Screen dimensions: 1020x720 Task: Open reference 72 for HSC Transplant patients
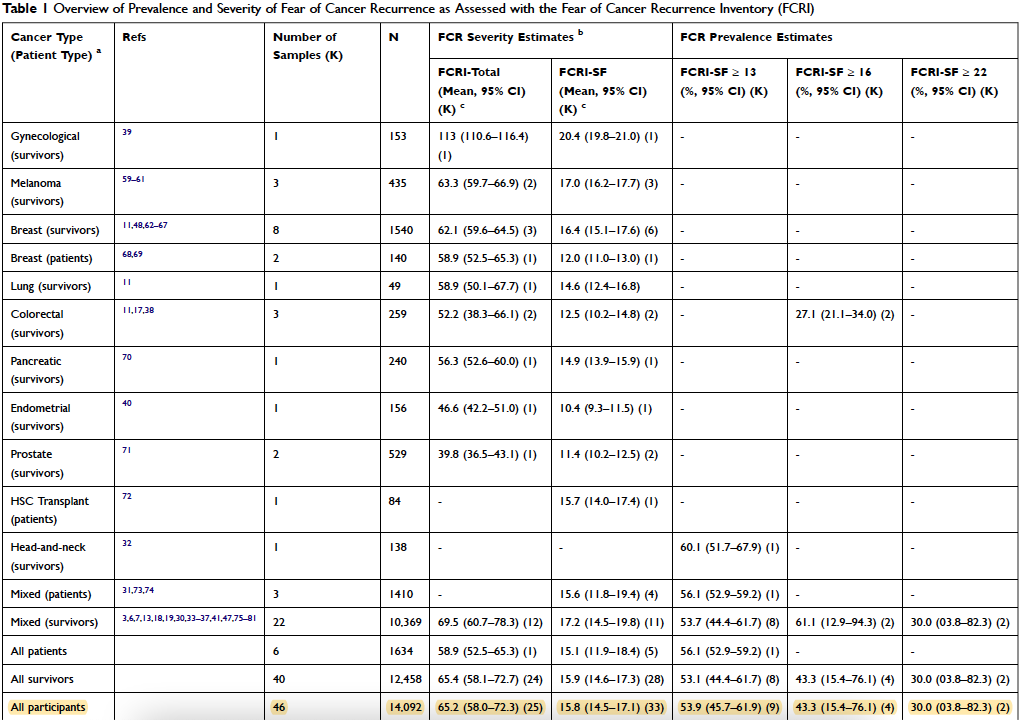tap(126, 496)
